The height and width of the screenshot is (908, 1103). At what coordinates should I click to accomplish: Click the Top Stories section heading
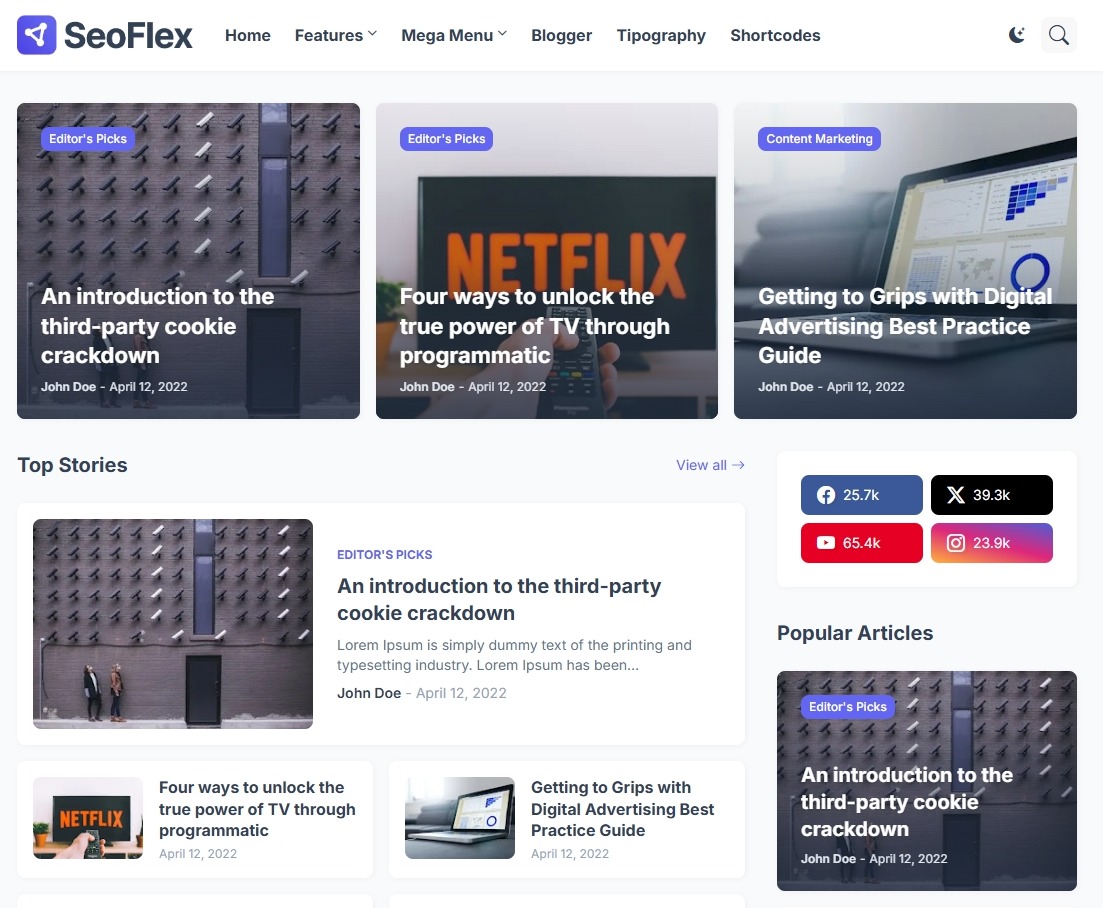pyautogui.click(x=72, y=465)
